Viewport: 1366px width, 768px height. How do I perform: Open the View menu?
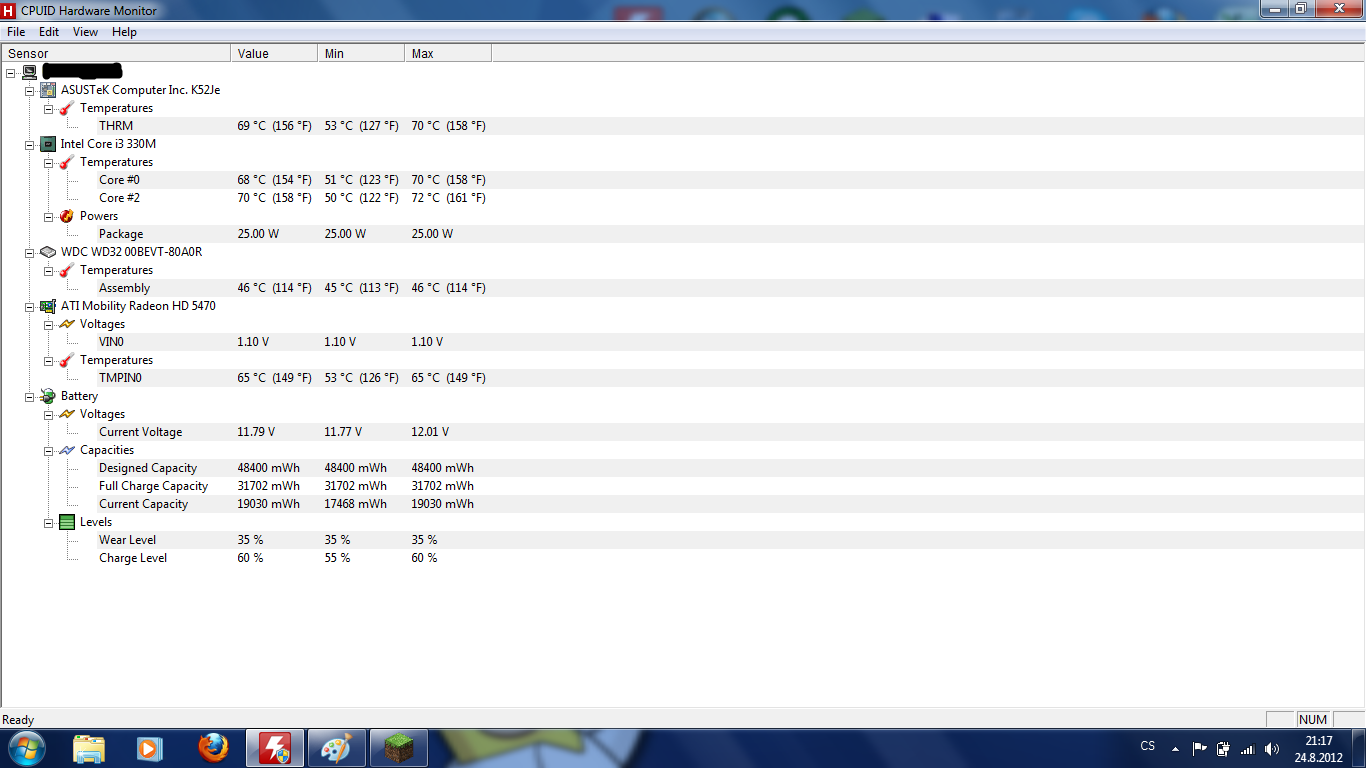pos(85,32)
